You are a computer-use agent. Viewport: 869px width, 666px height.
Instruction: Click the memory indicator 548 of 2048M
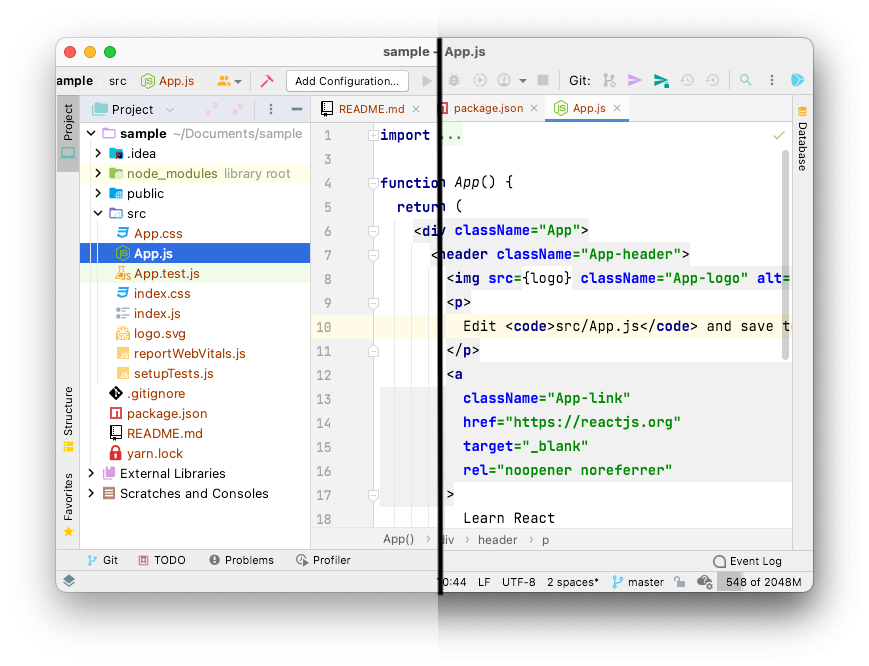(x=763, y=582)
